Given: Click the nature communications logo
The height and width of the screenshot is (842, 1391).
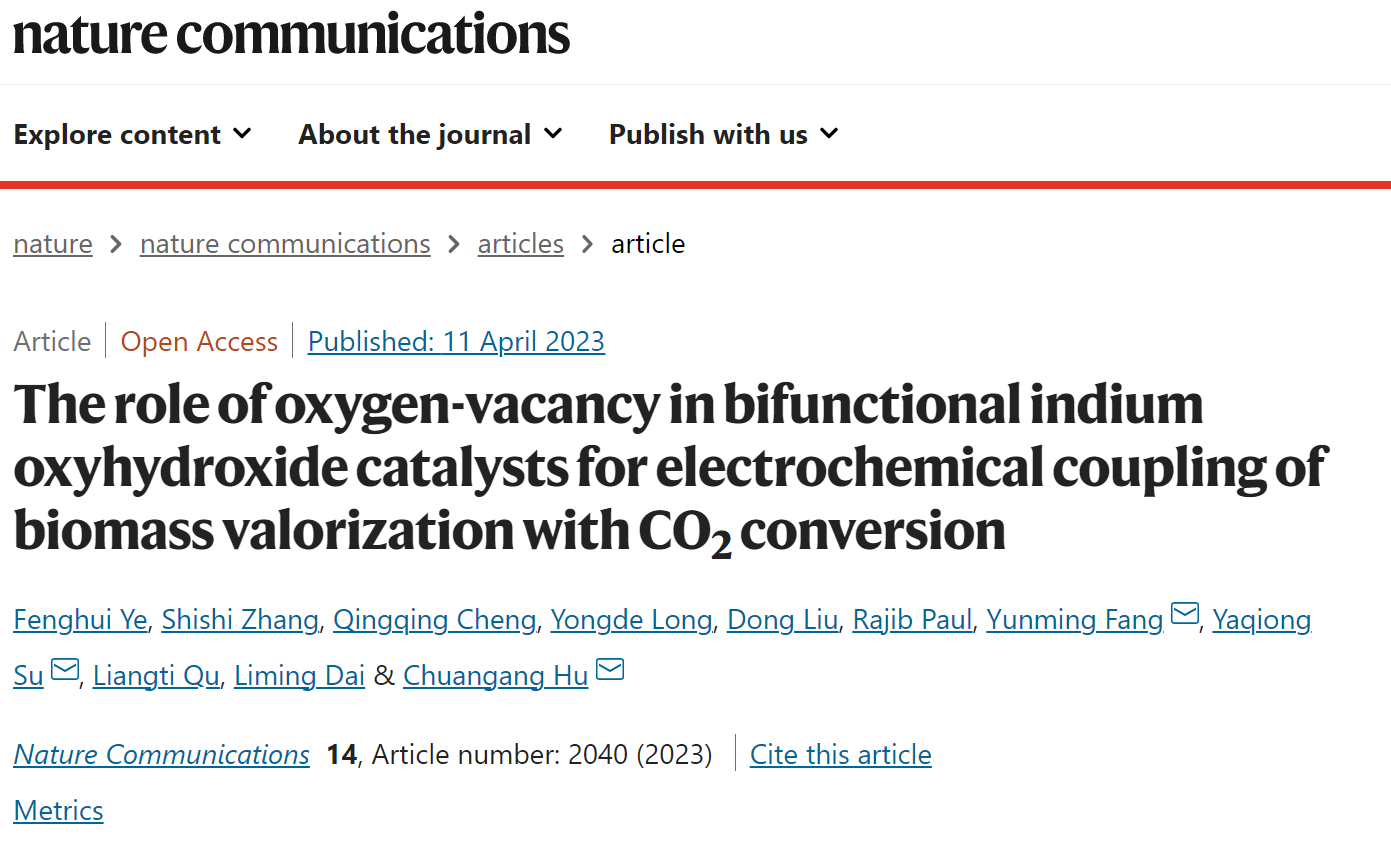Looking at the screenshot, I should point(291,33).
